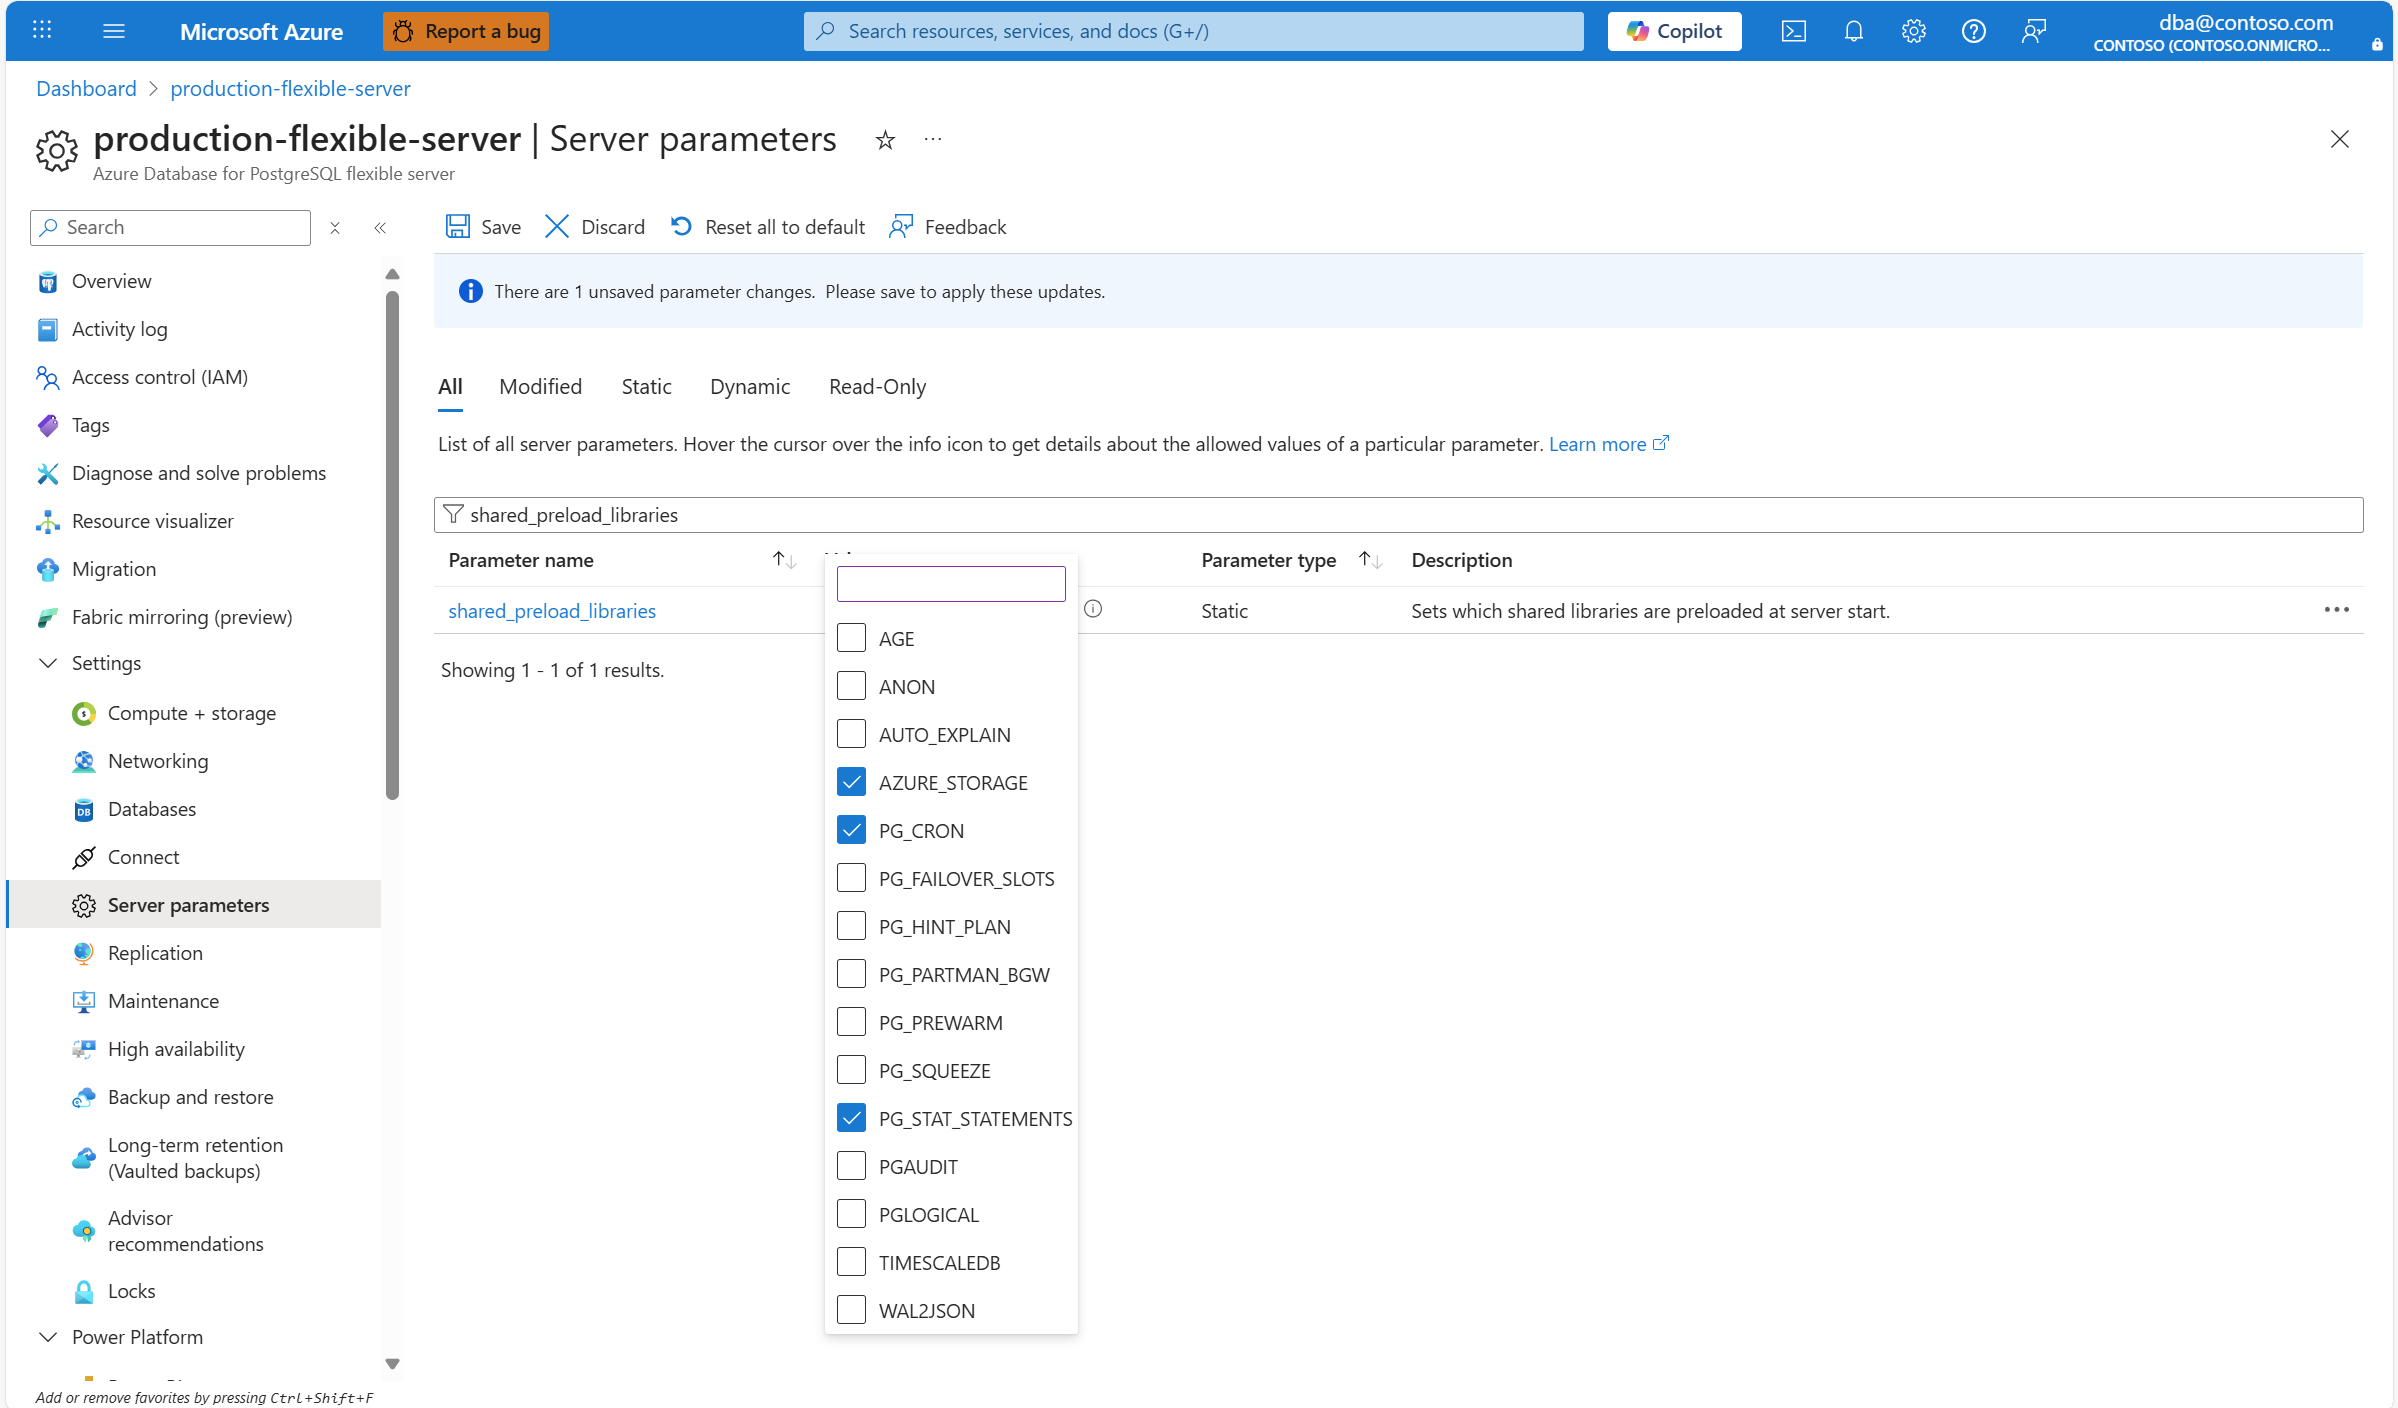This screenshot has height=1408, width=2398.
Task: Switch to the Modified tab
Action: tap(540, 387)
